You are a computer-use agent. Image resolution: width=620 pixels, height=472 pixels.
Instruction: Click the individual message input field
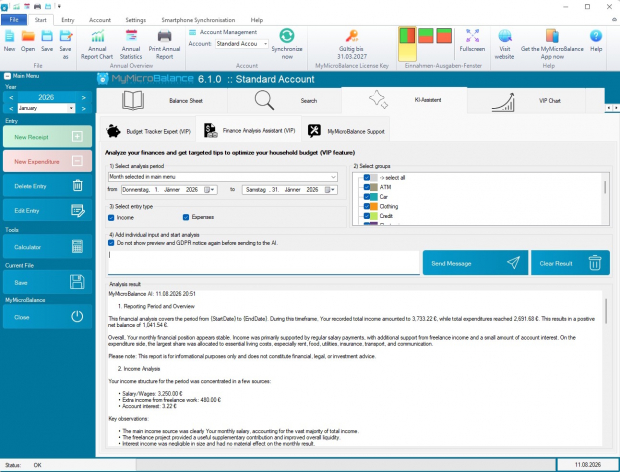(264, 262)
